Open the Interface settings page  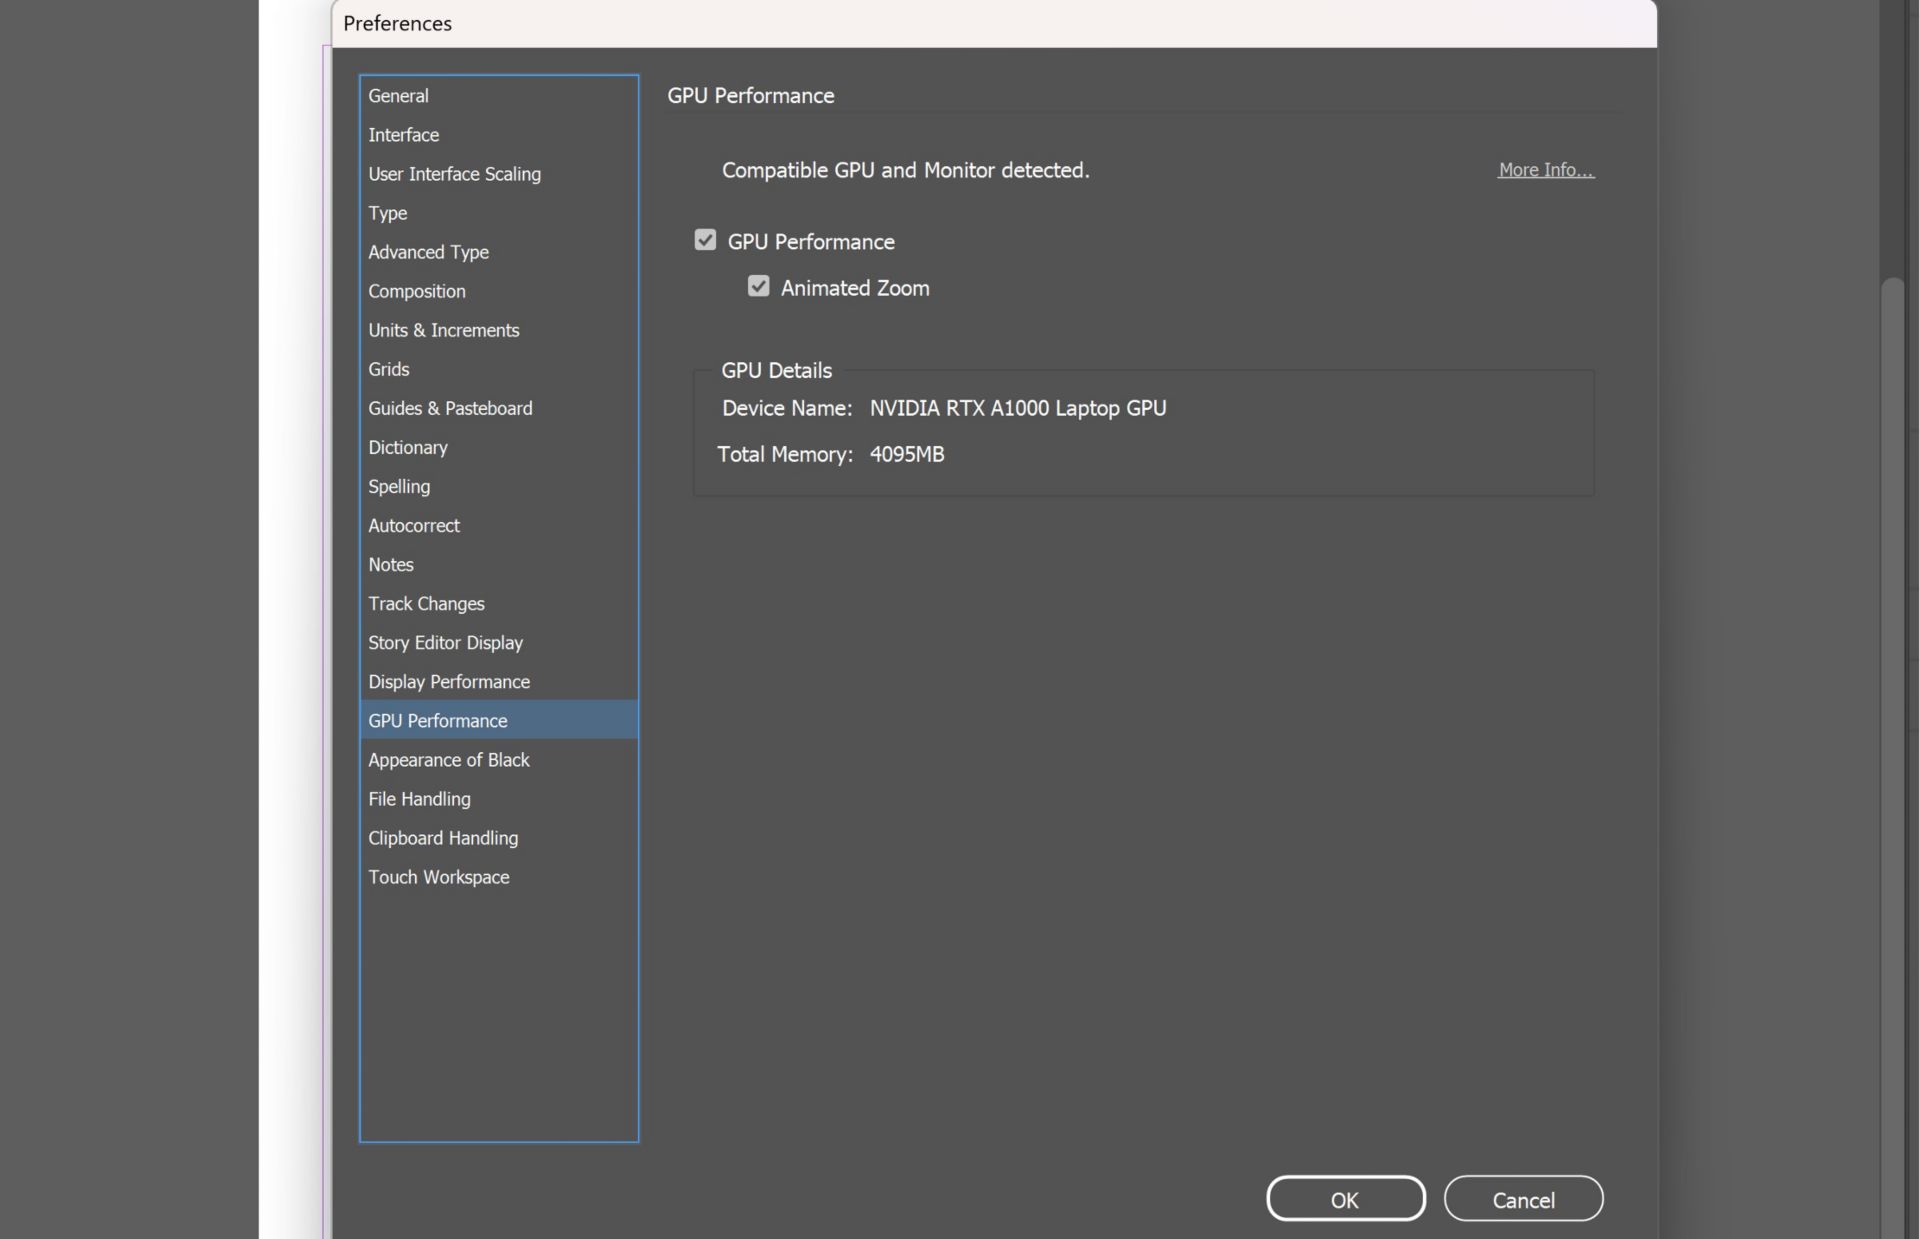pos(403,135)
